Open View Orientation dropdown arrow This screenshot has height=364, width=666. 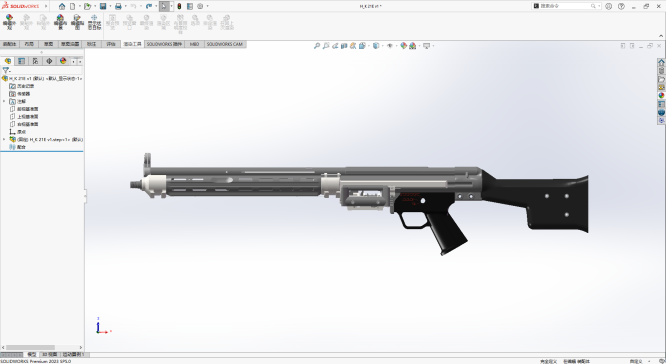[x=368, y=46]
